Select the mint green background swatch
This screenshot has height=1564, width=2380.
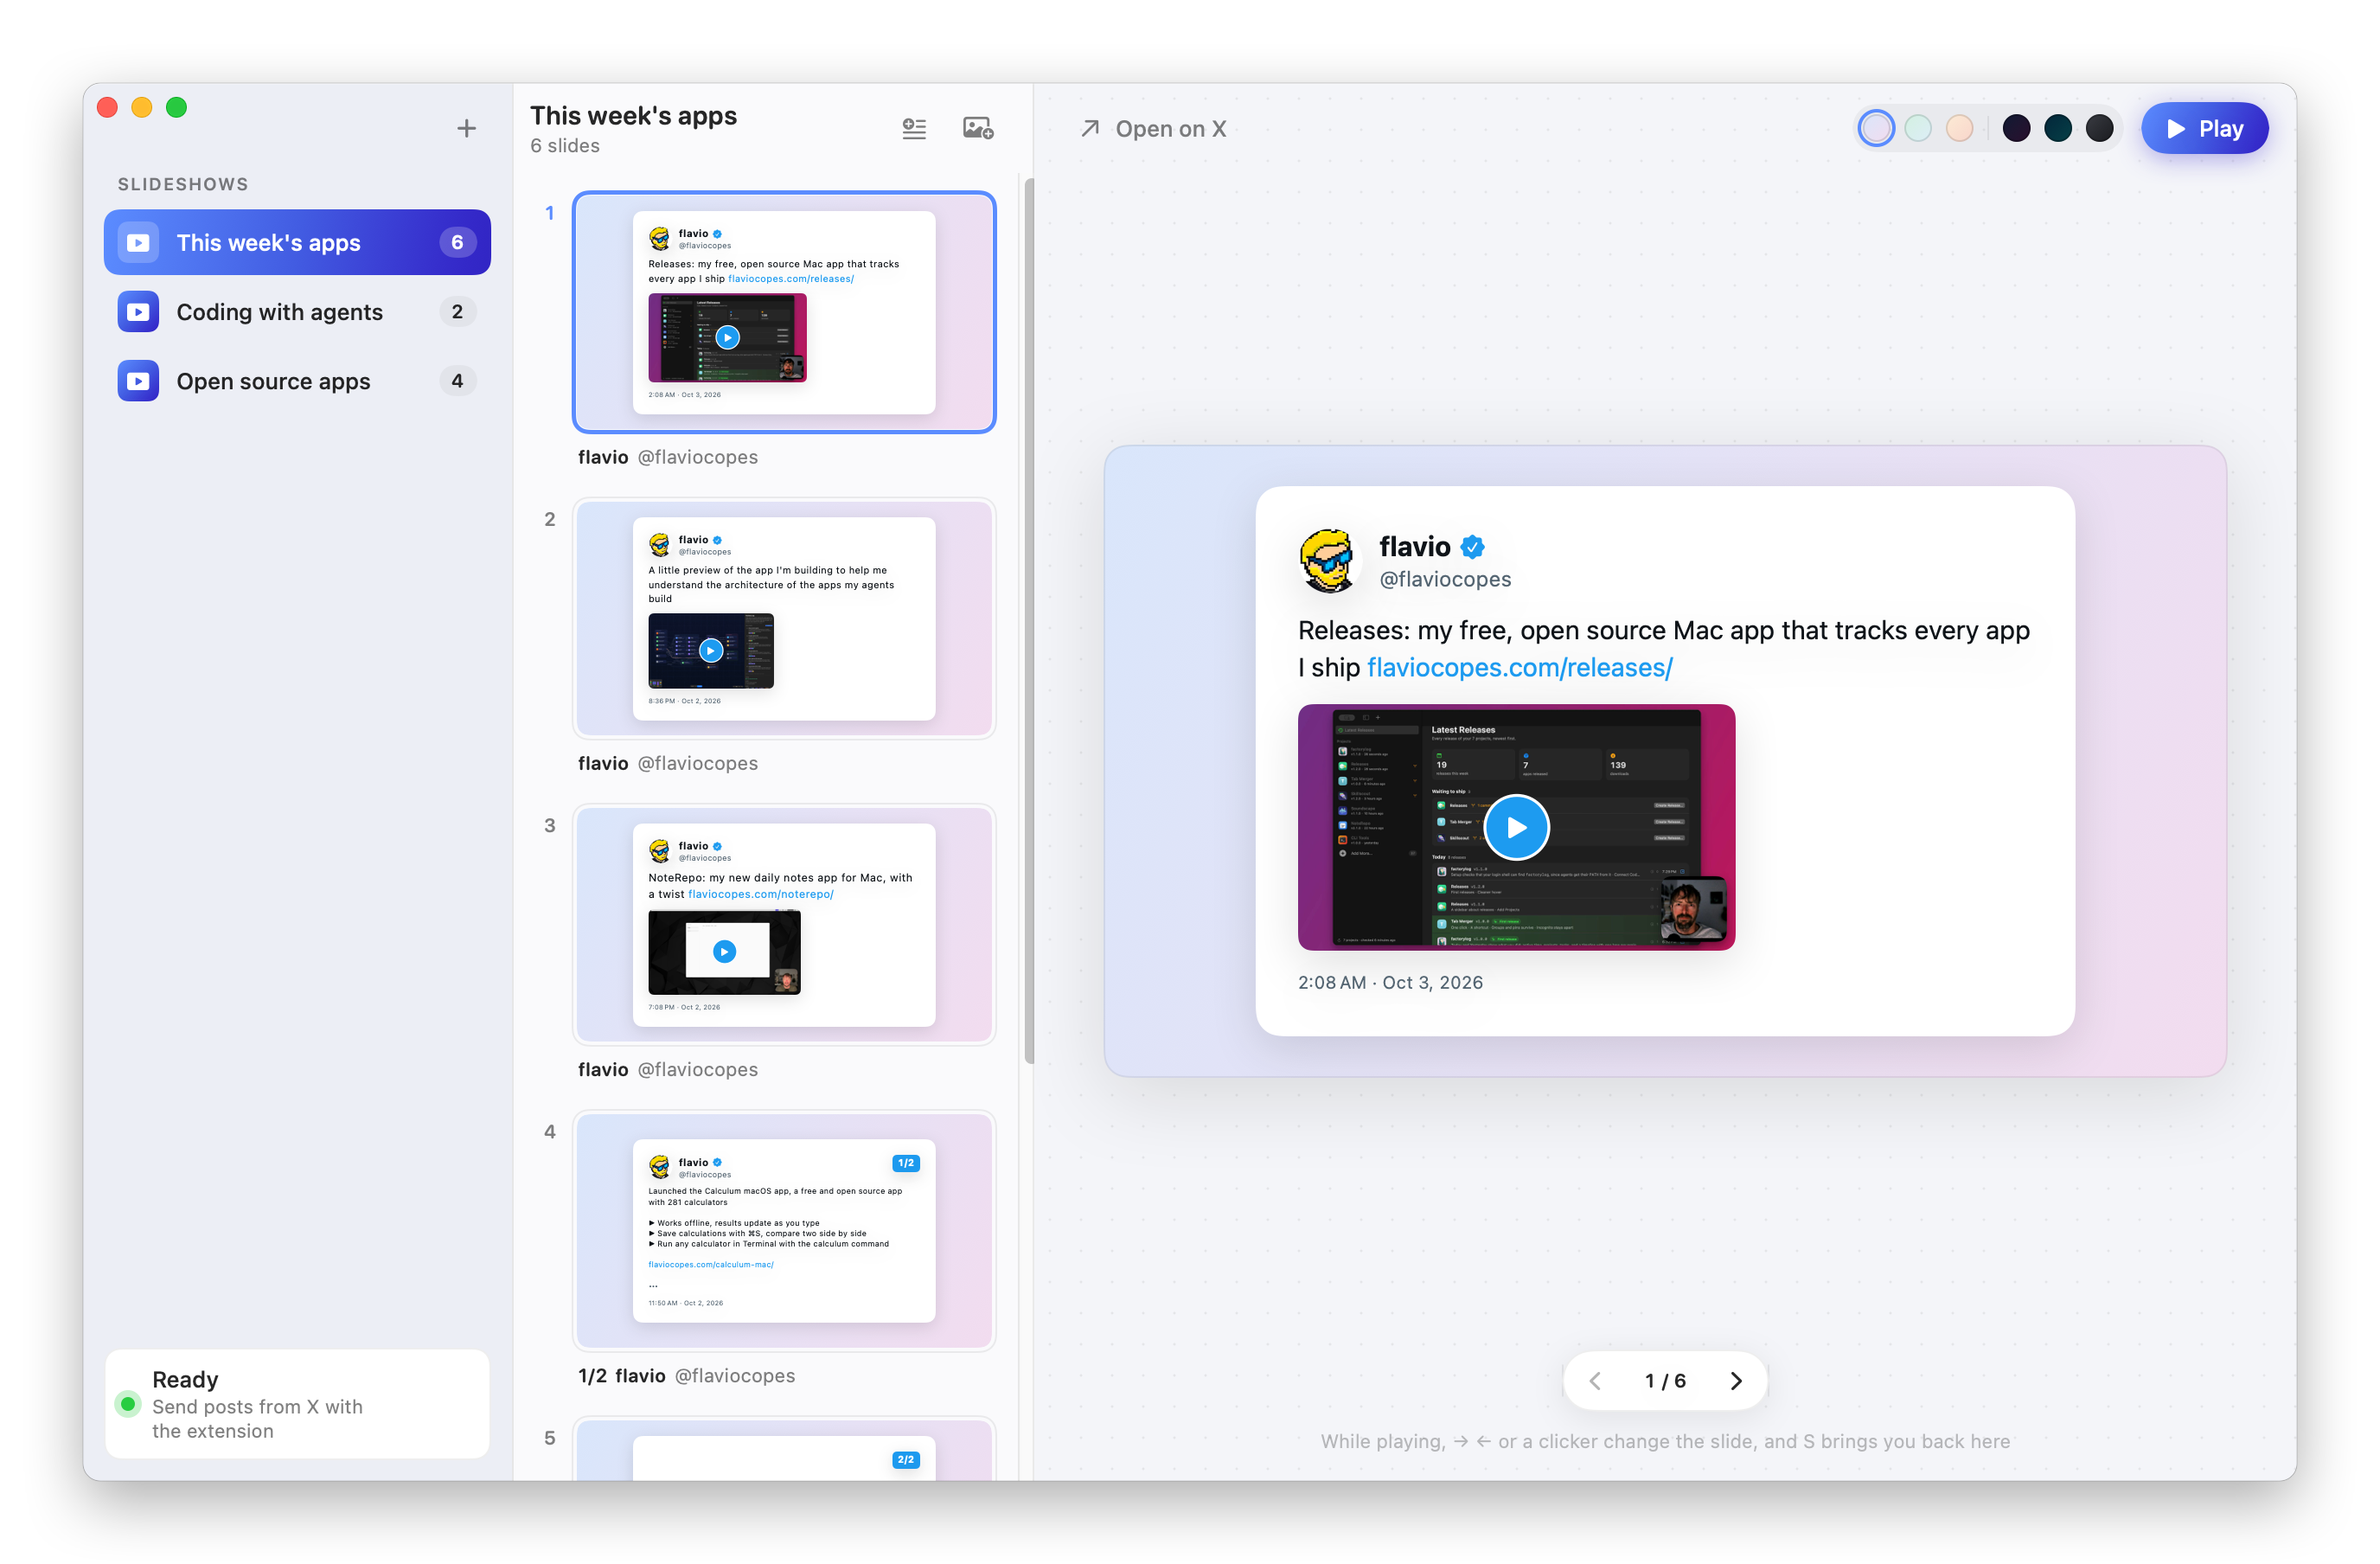(1917, 128)
